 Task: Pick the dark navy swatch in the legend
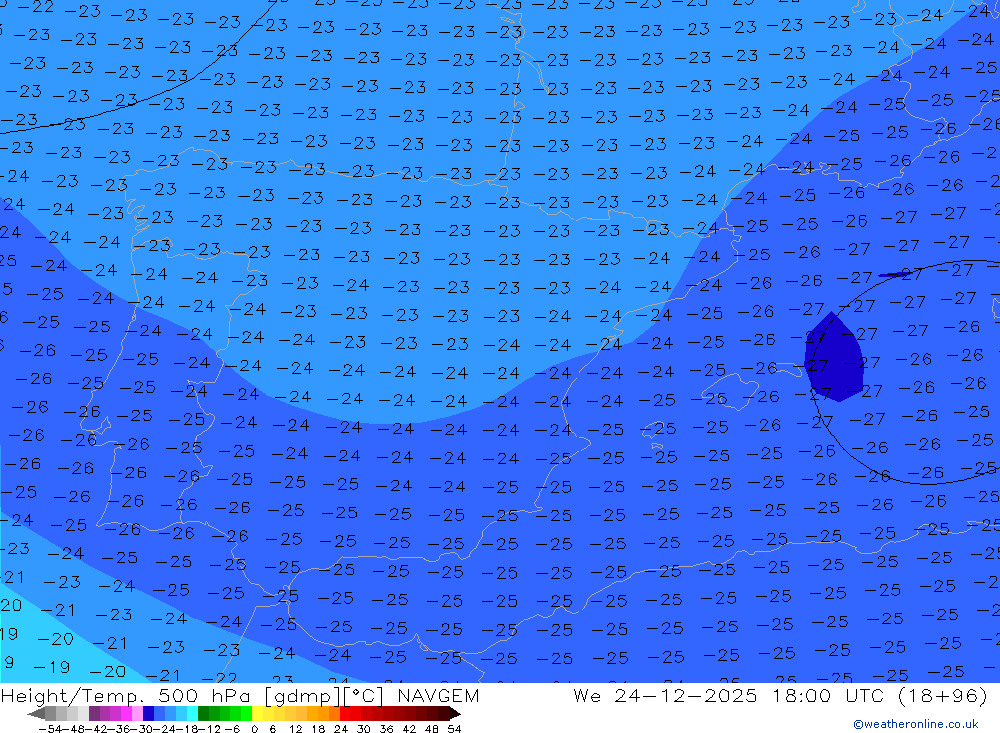(x=148, y=713)
